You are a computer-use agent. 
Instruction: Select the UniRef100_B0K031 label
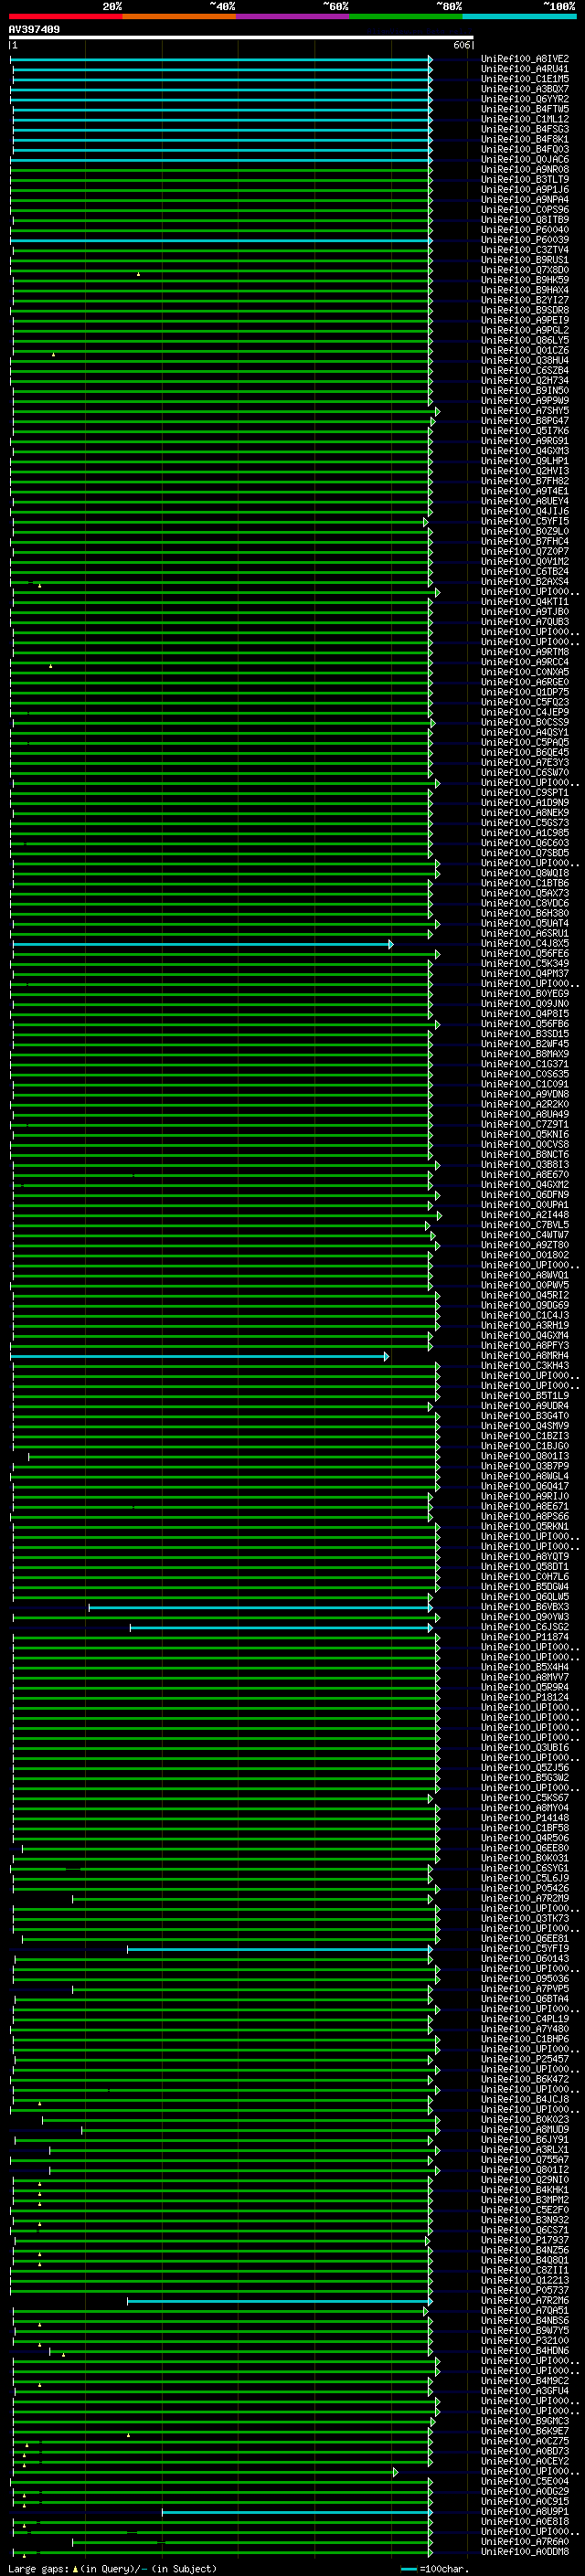point(524,1859)
